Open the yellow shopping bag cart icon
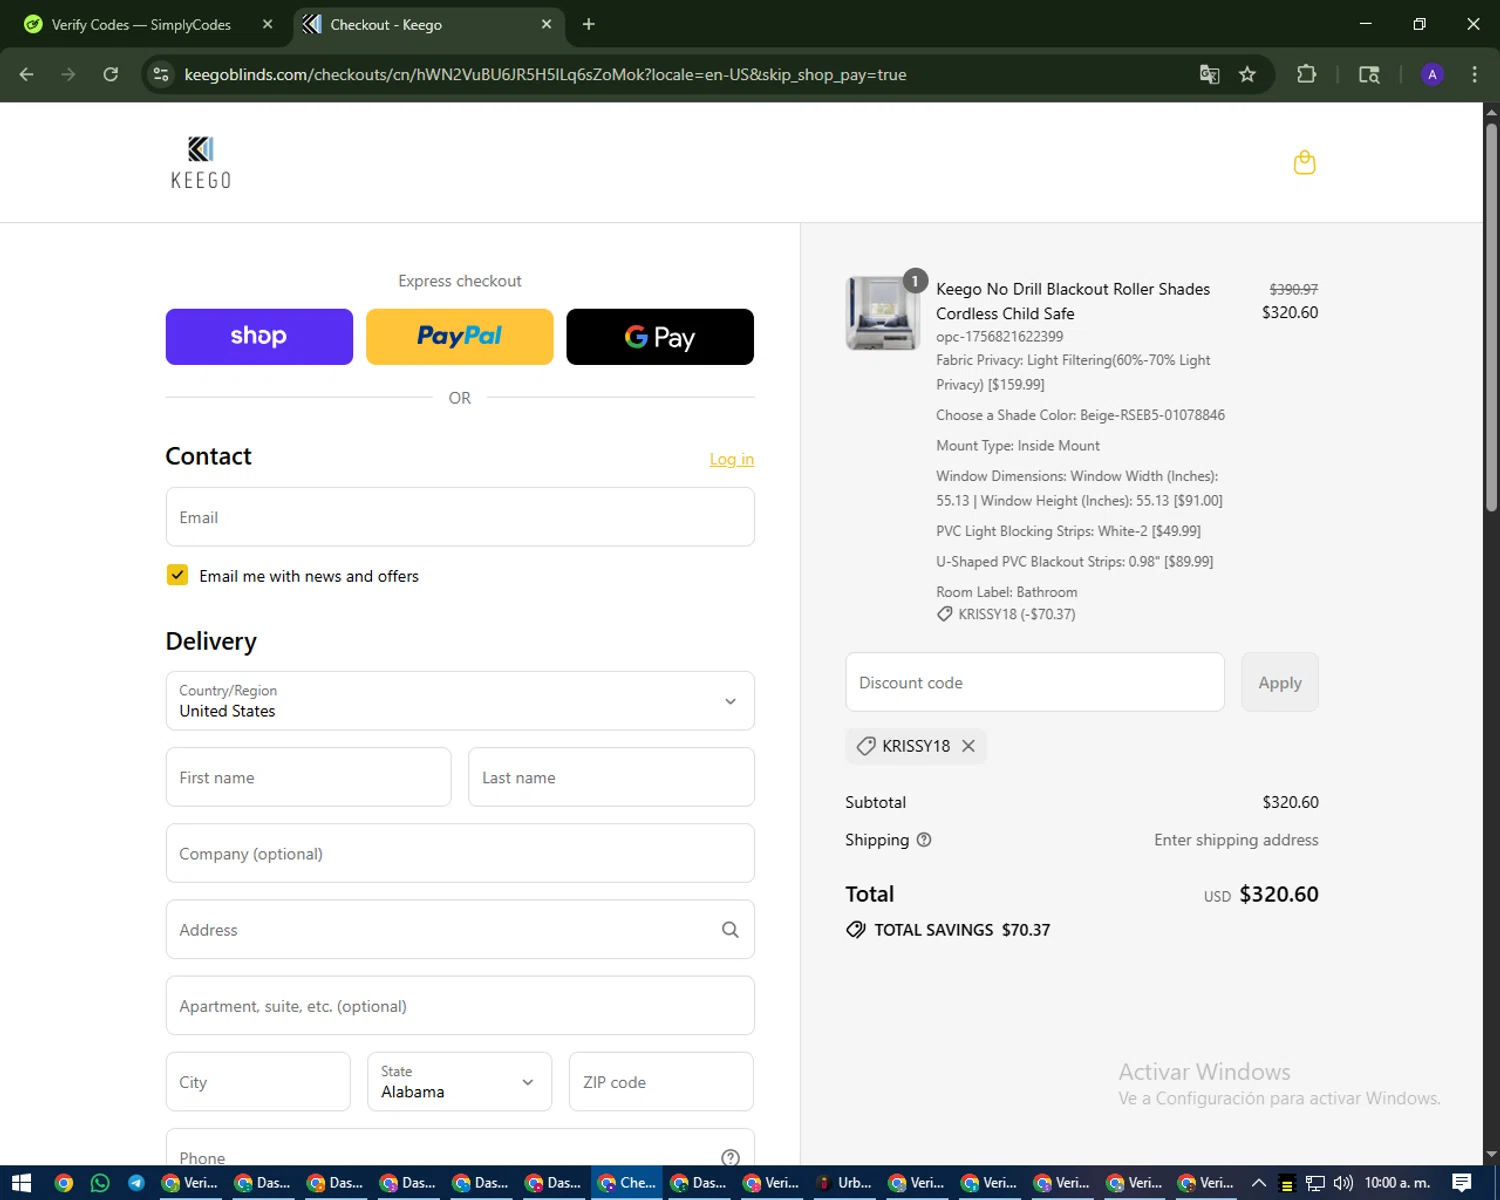The height and width of the screenshot is (1200, 1500). coord(1304,162)
